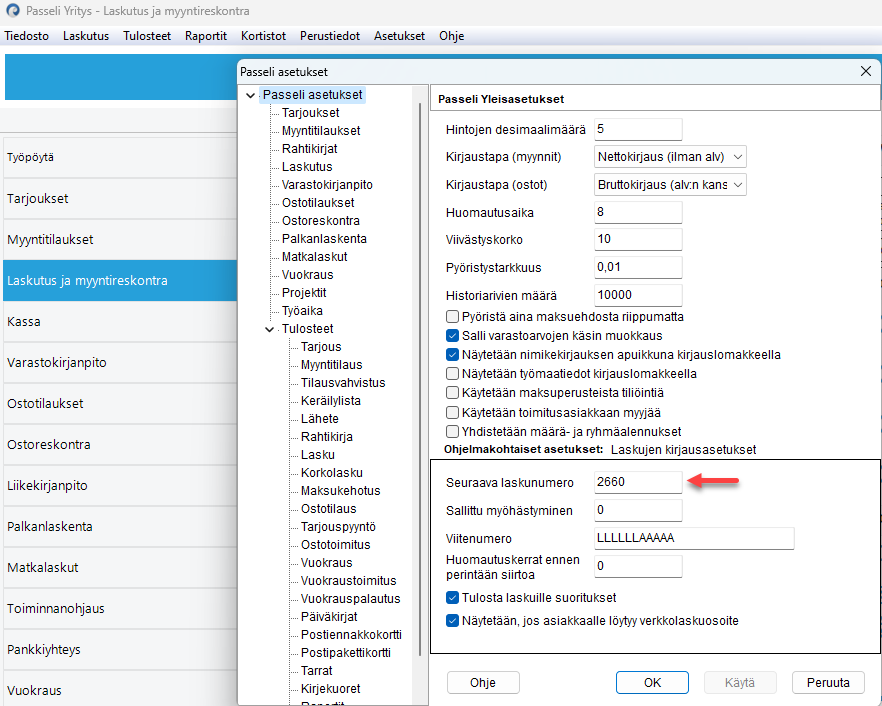Image resolution: width=882 pixels, height=706 pixels.
Task: Uncheck Salli varastoarvojen käsin muokkaus
Action: tap(452, 336)
